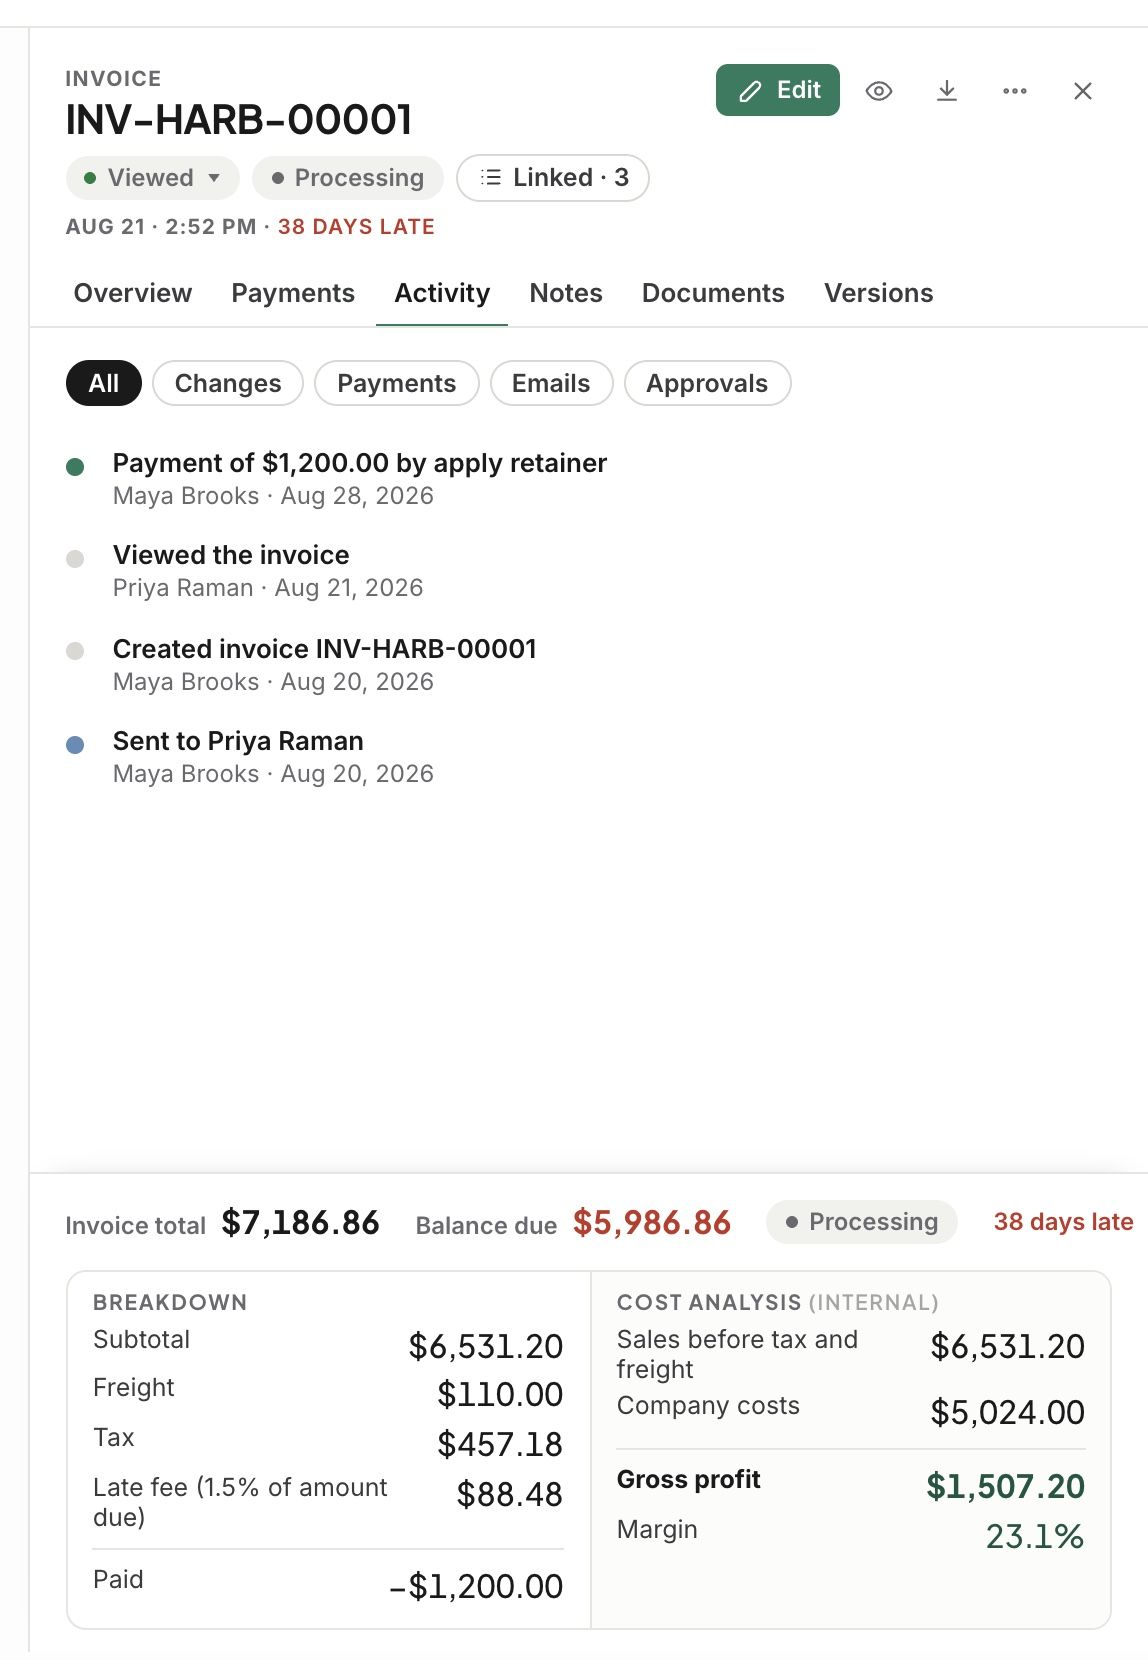The height and width of the screenshot is (1660, 1148).
Task: Click 'Sent to Priya Raman' entry
Action: click(x=273, y=756)
